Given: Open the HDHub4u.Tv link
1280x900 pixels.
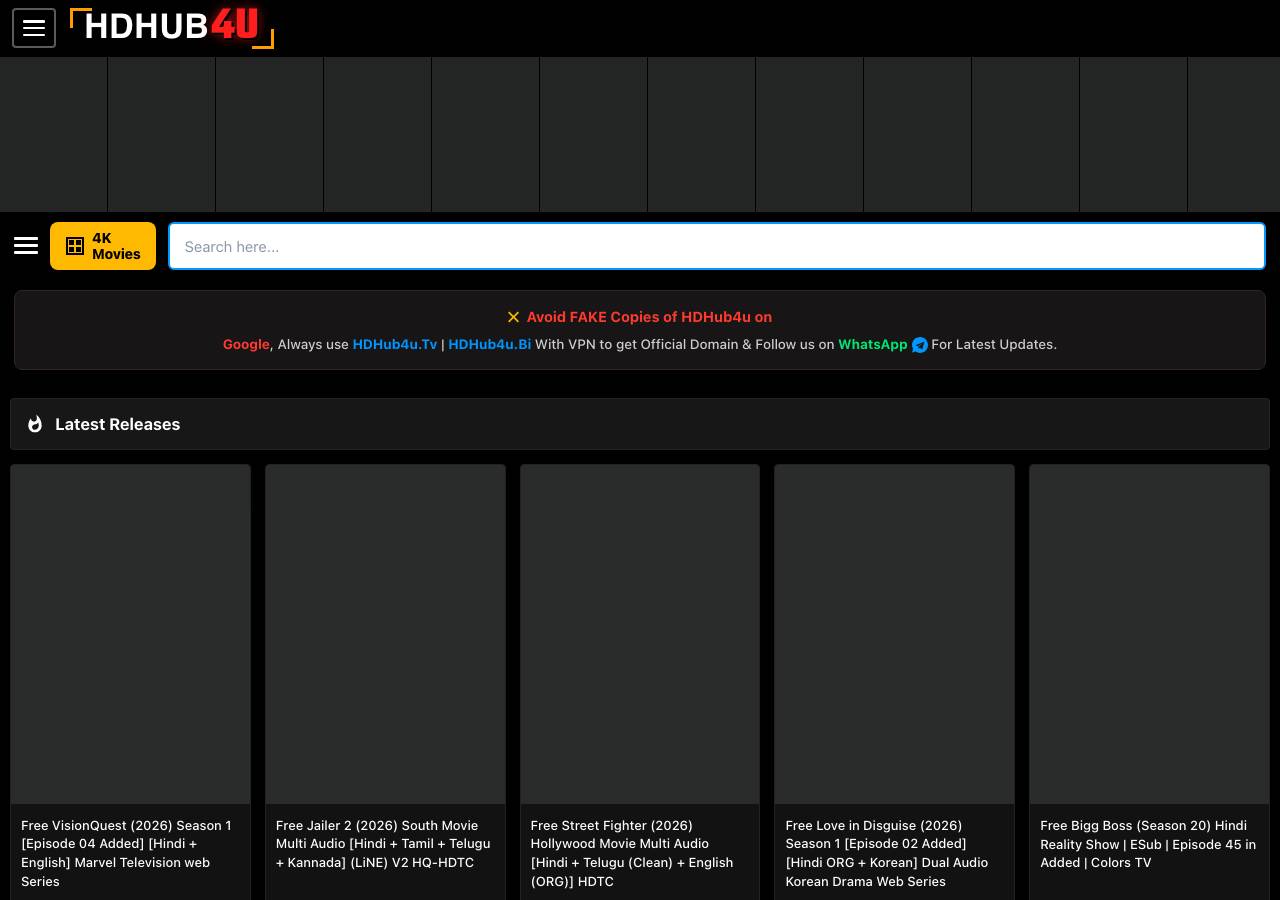Looking at the screenshot, I should (395, 344).
